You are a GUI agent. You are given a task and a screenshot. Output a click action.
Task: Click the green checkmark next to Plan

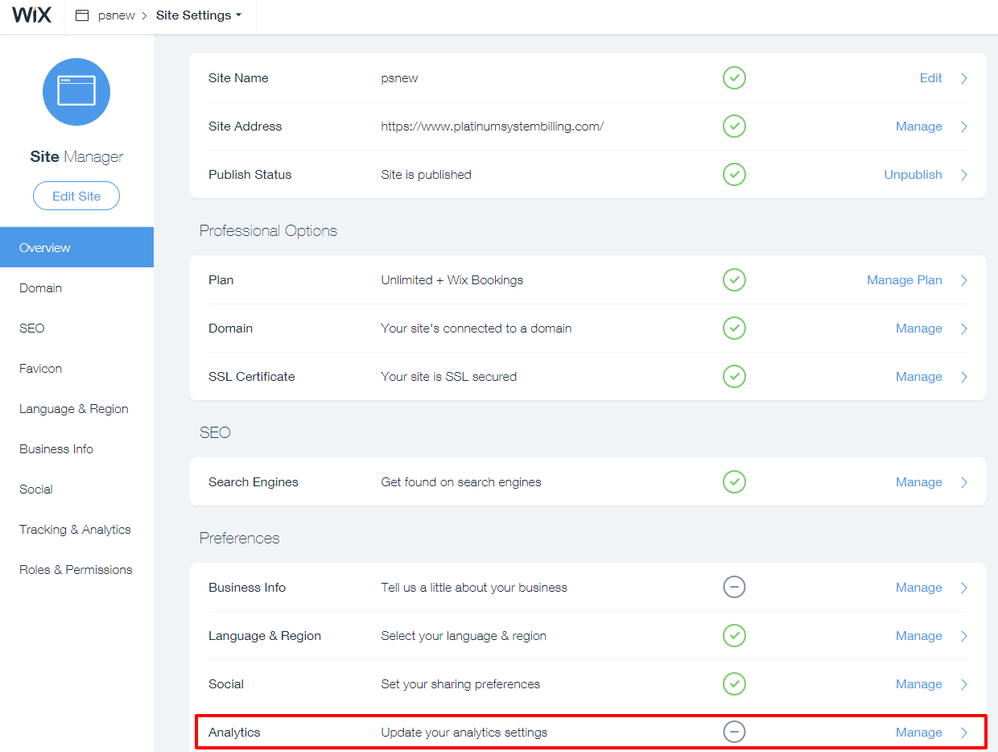coord(734,280)
